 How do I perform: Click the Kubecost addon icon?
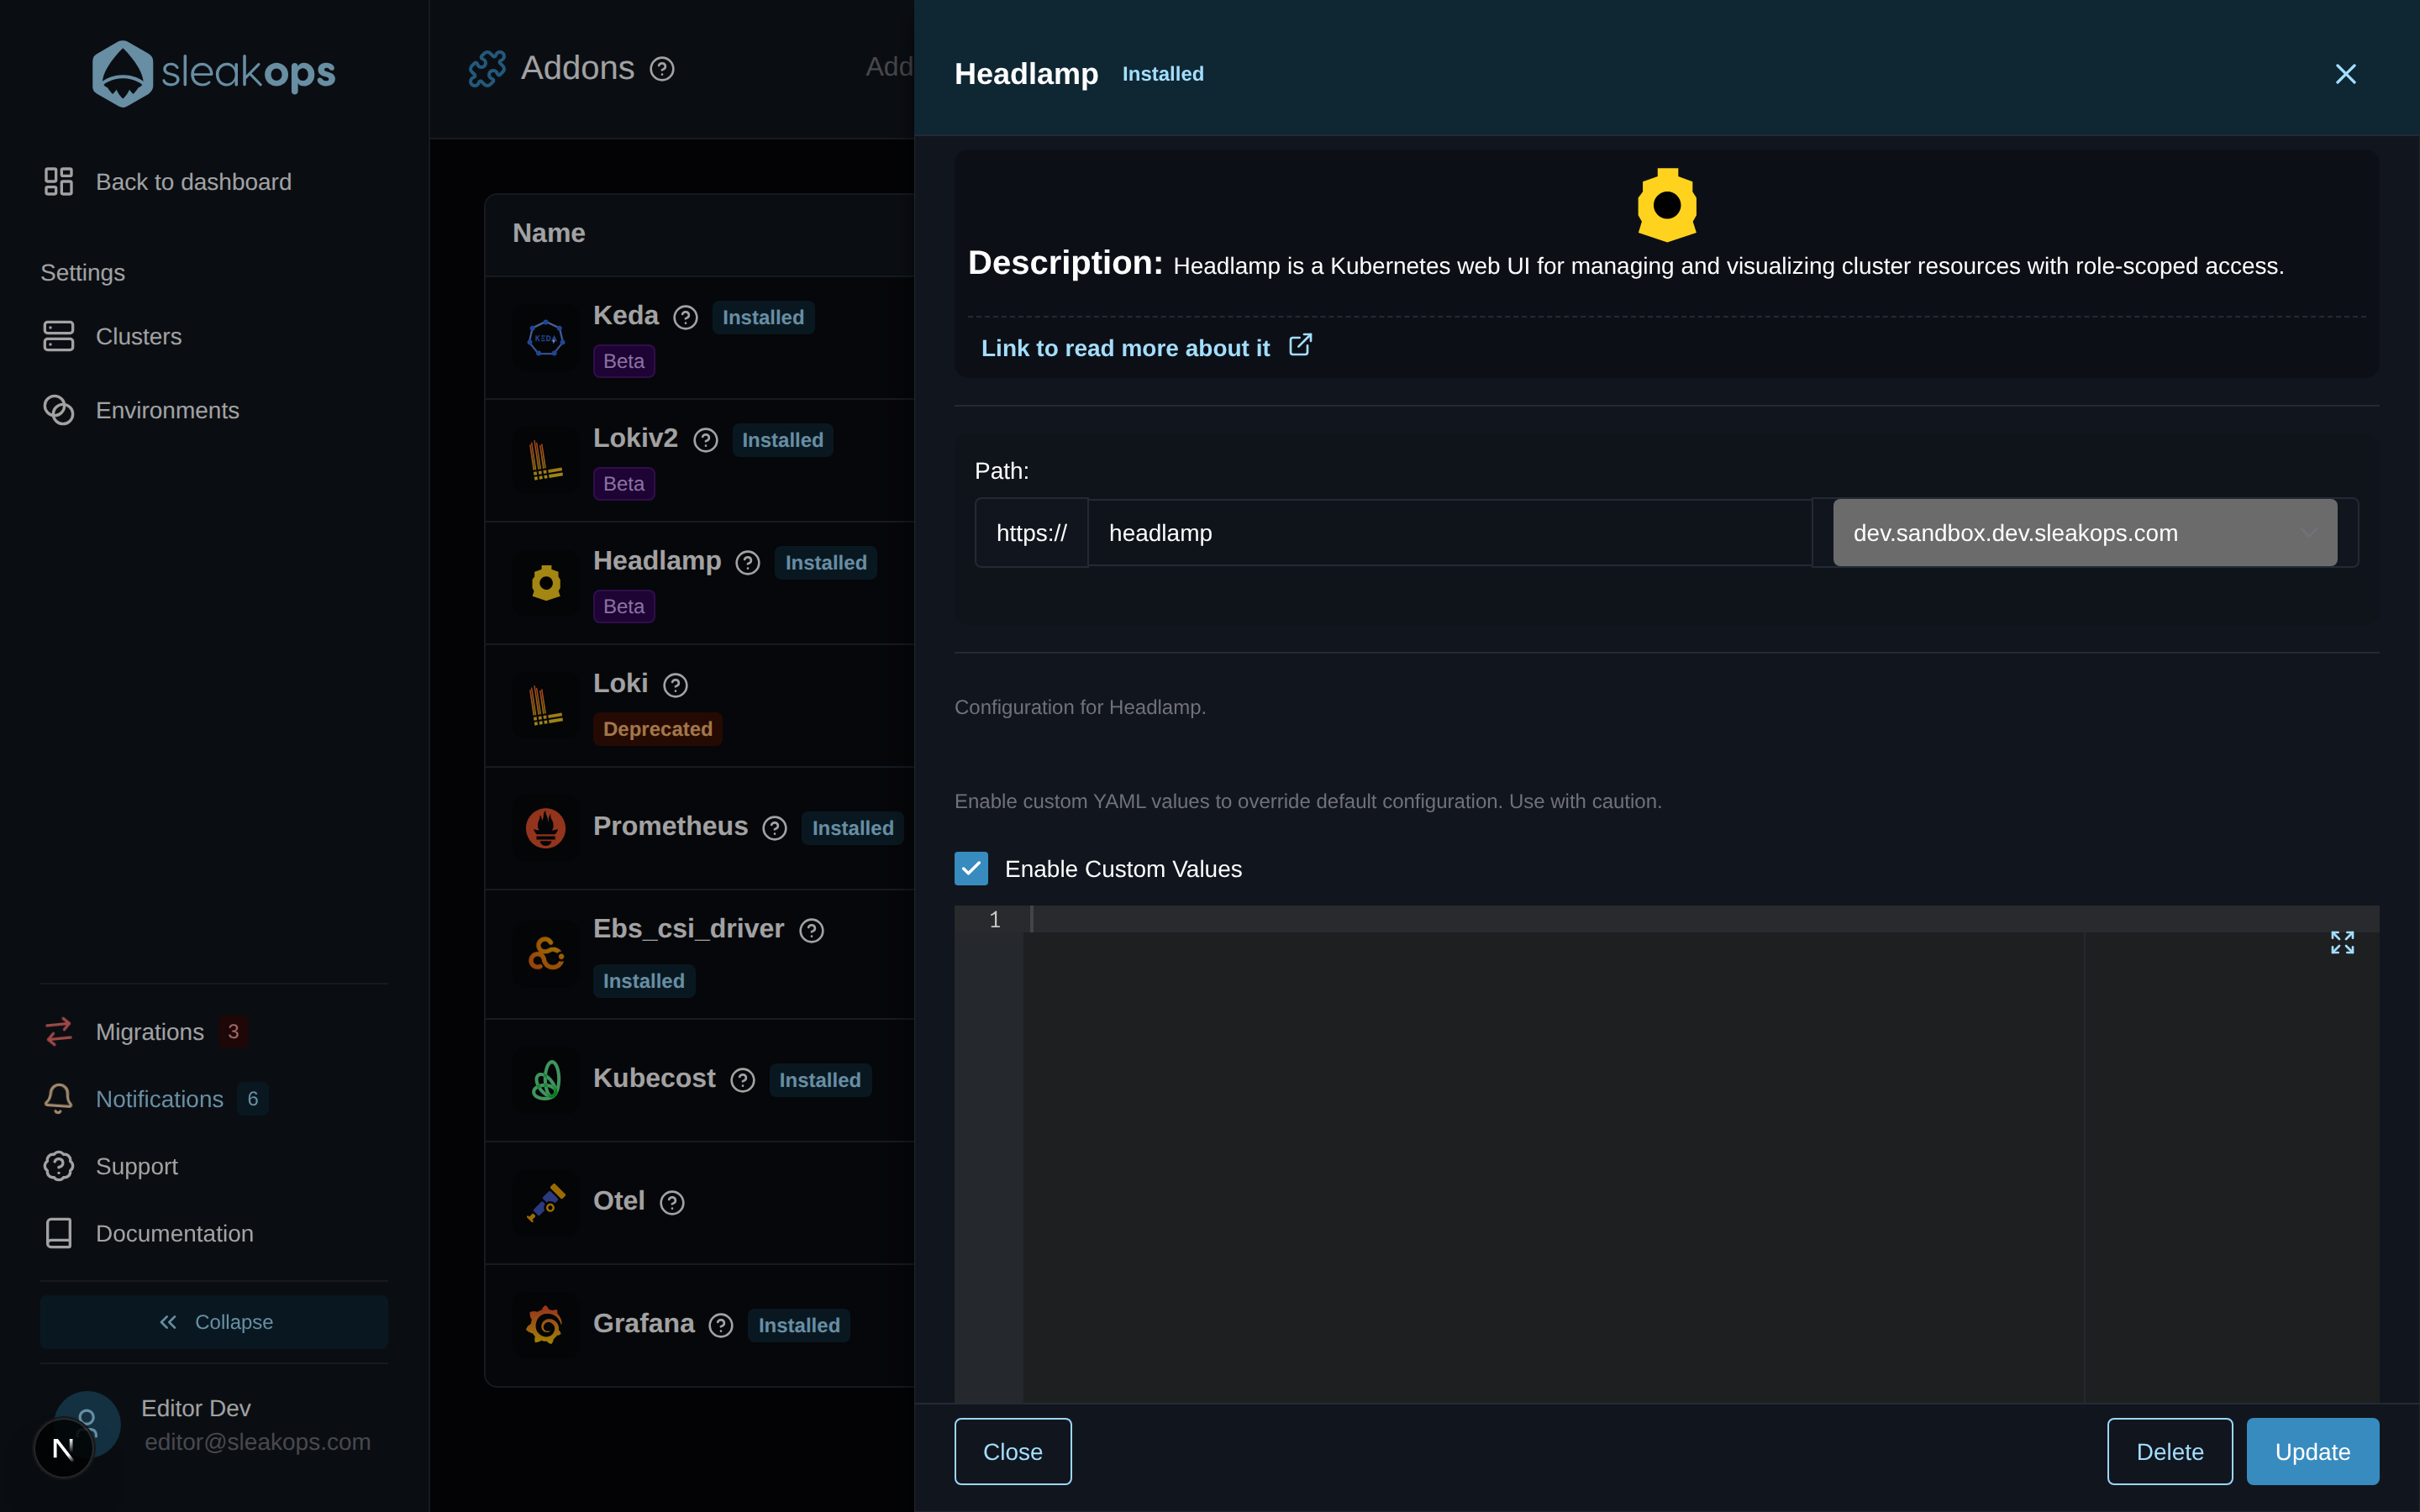point(546,1080)
